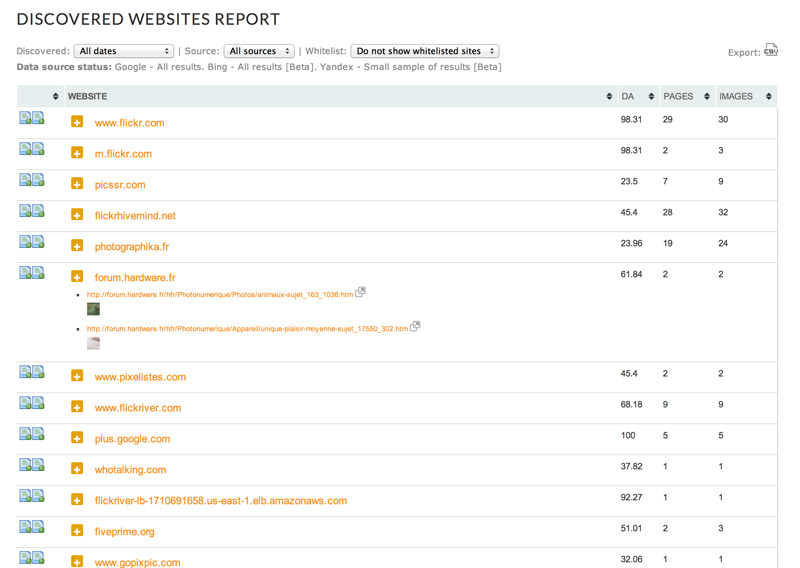The height and width of the screenshot is (568, 800).
Task: Click DA value 61.84 for forum.hardware.fr
Action: pos(631,275)
